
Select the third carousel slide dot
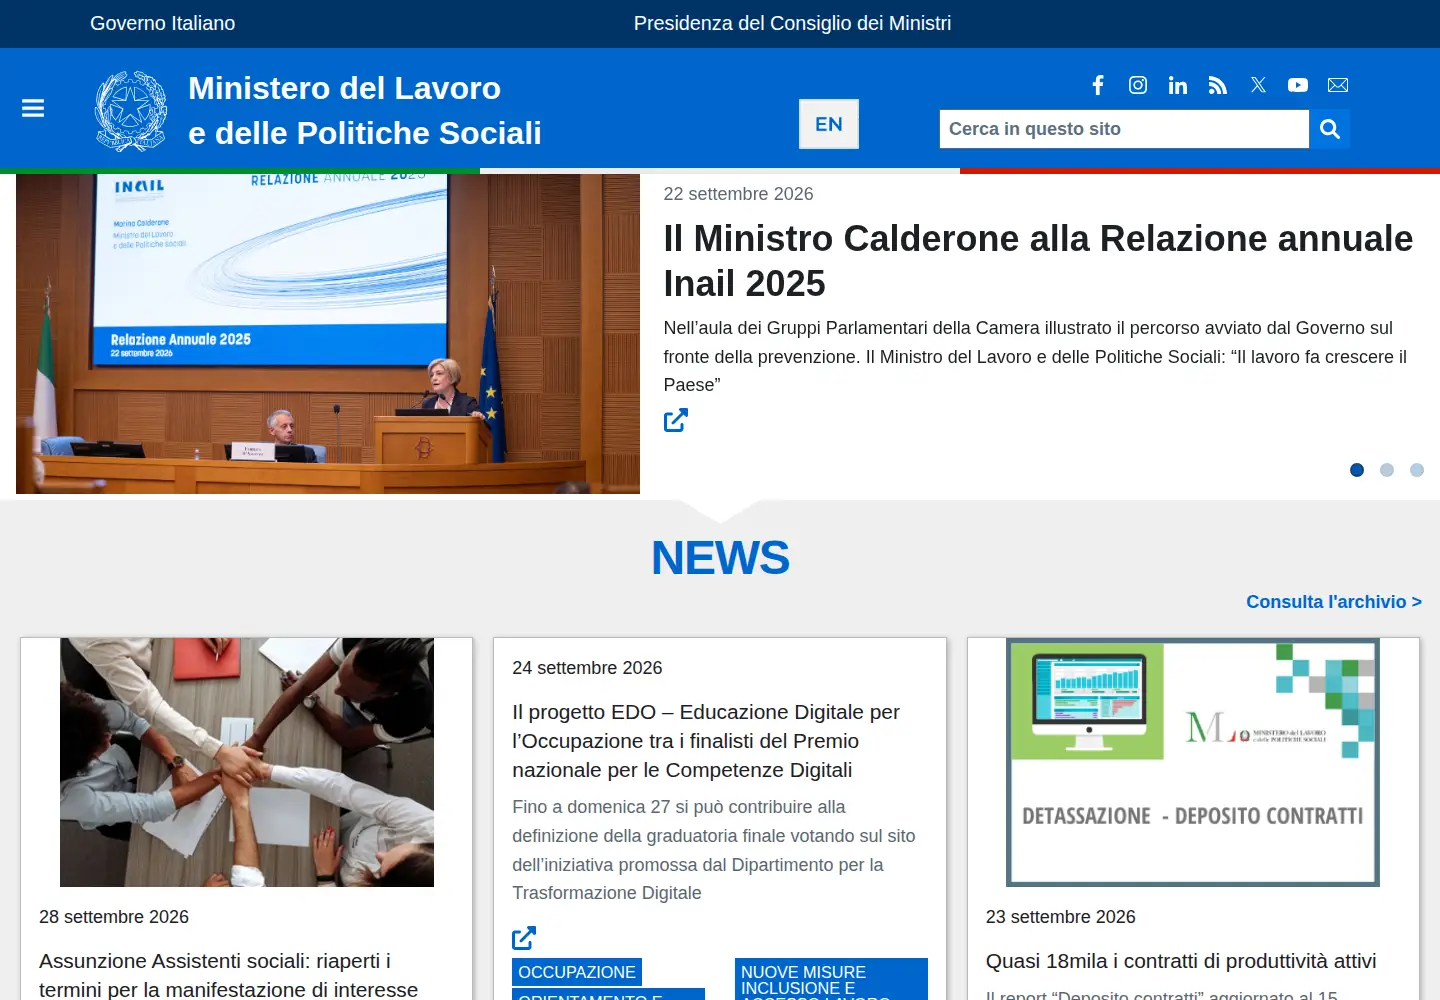click(1417, 470)
